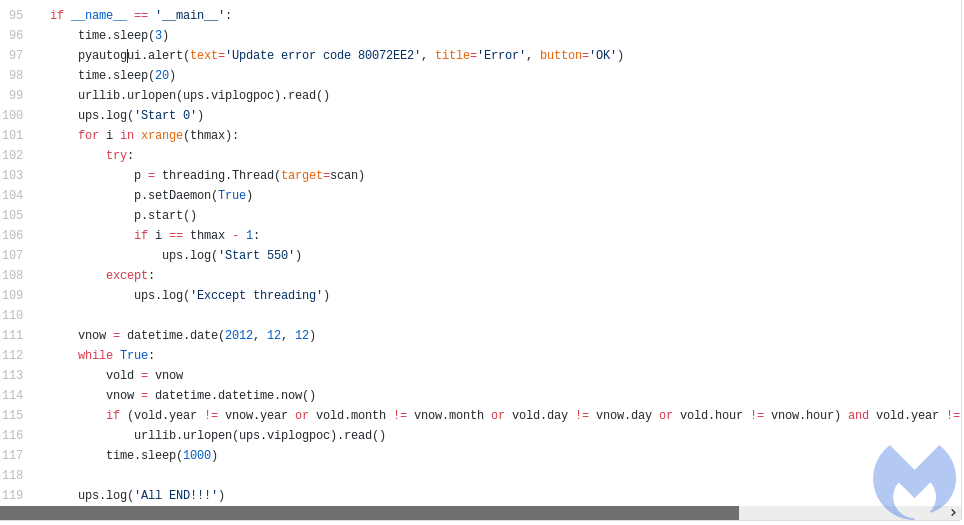Select line number 101 in the gutter
This screenshot has width=964, height=525.
click(x=12, y=136)
